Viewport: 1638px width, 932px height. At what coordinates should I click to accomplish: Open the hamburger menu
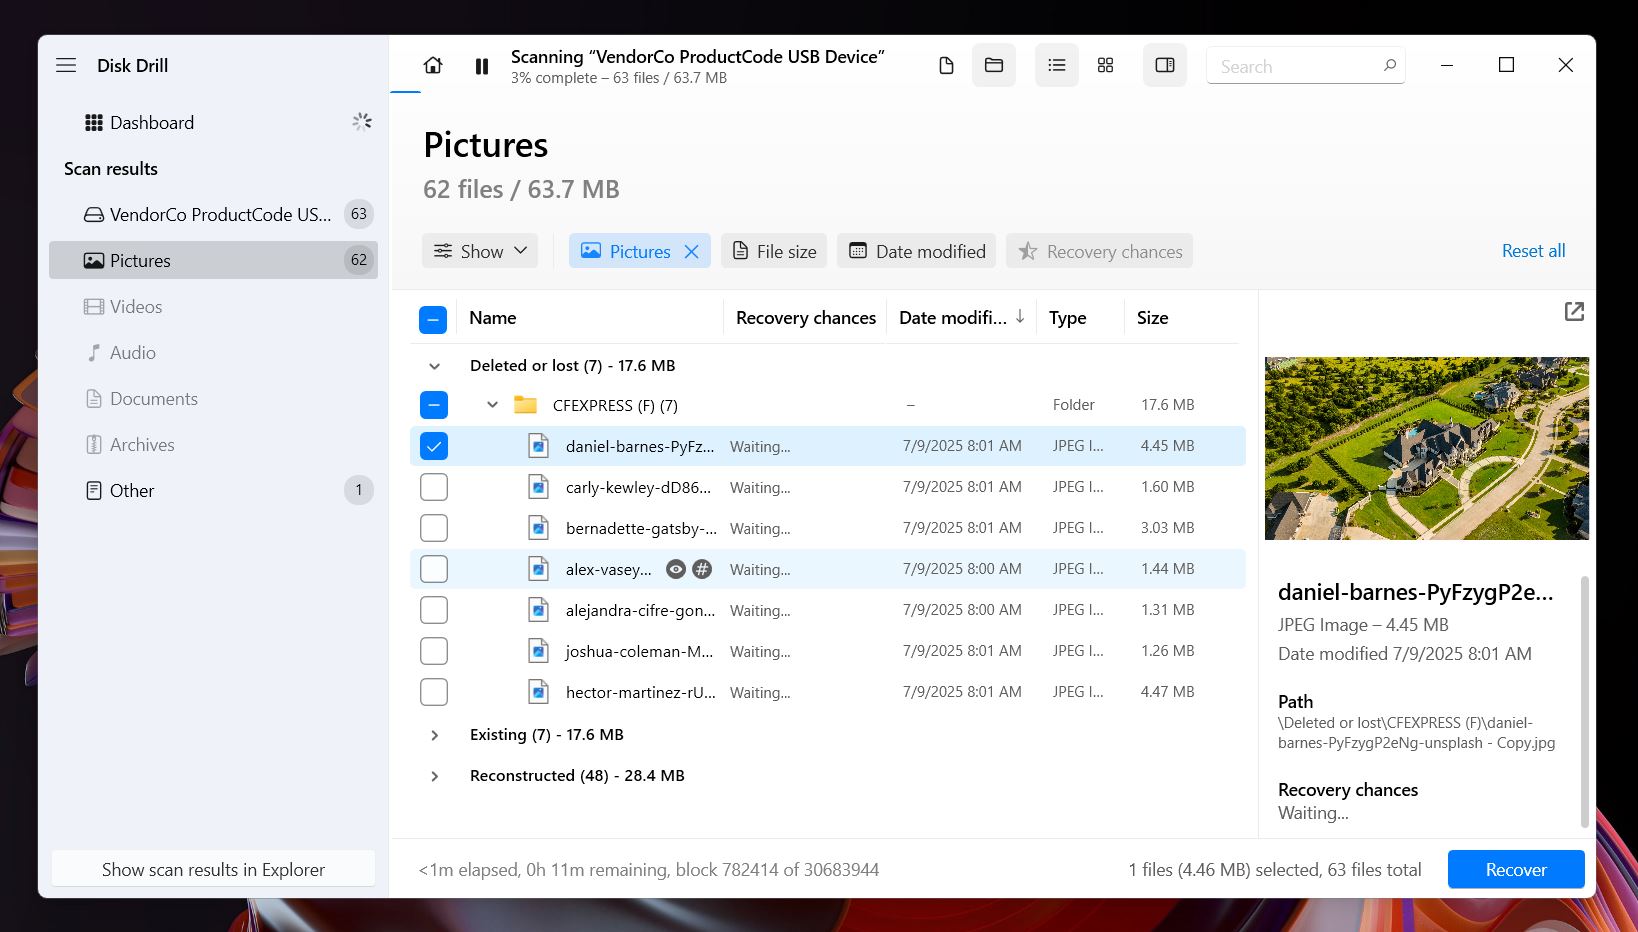pyautogui.click(x=66, y=65)
